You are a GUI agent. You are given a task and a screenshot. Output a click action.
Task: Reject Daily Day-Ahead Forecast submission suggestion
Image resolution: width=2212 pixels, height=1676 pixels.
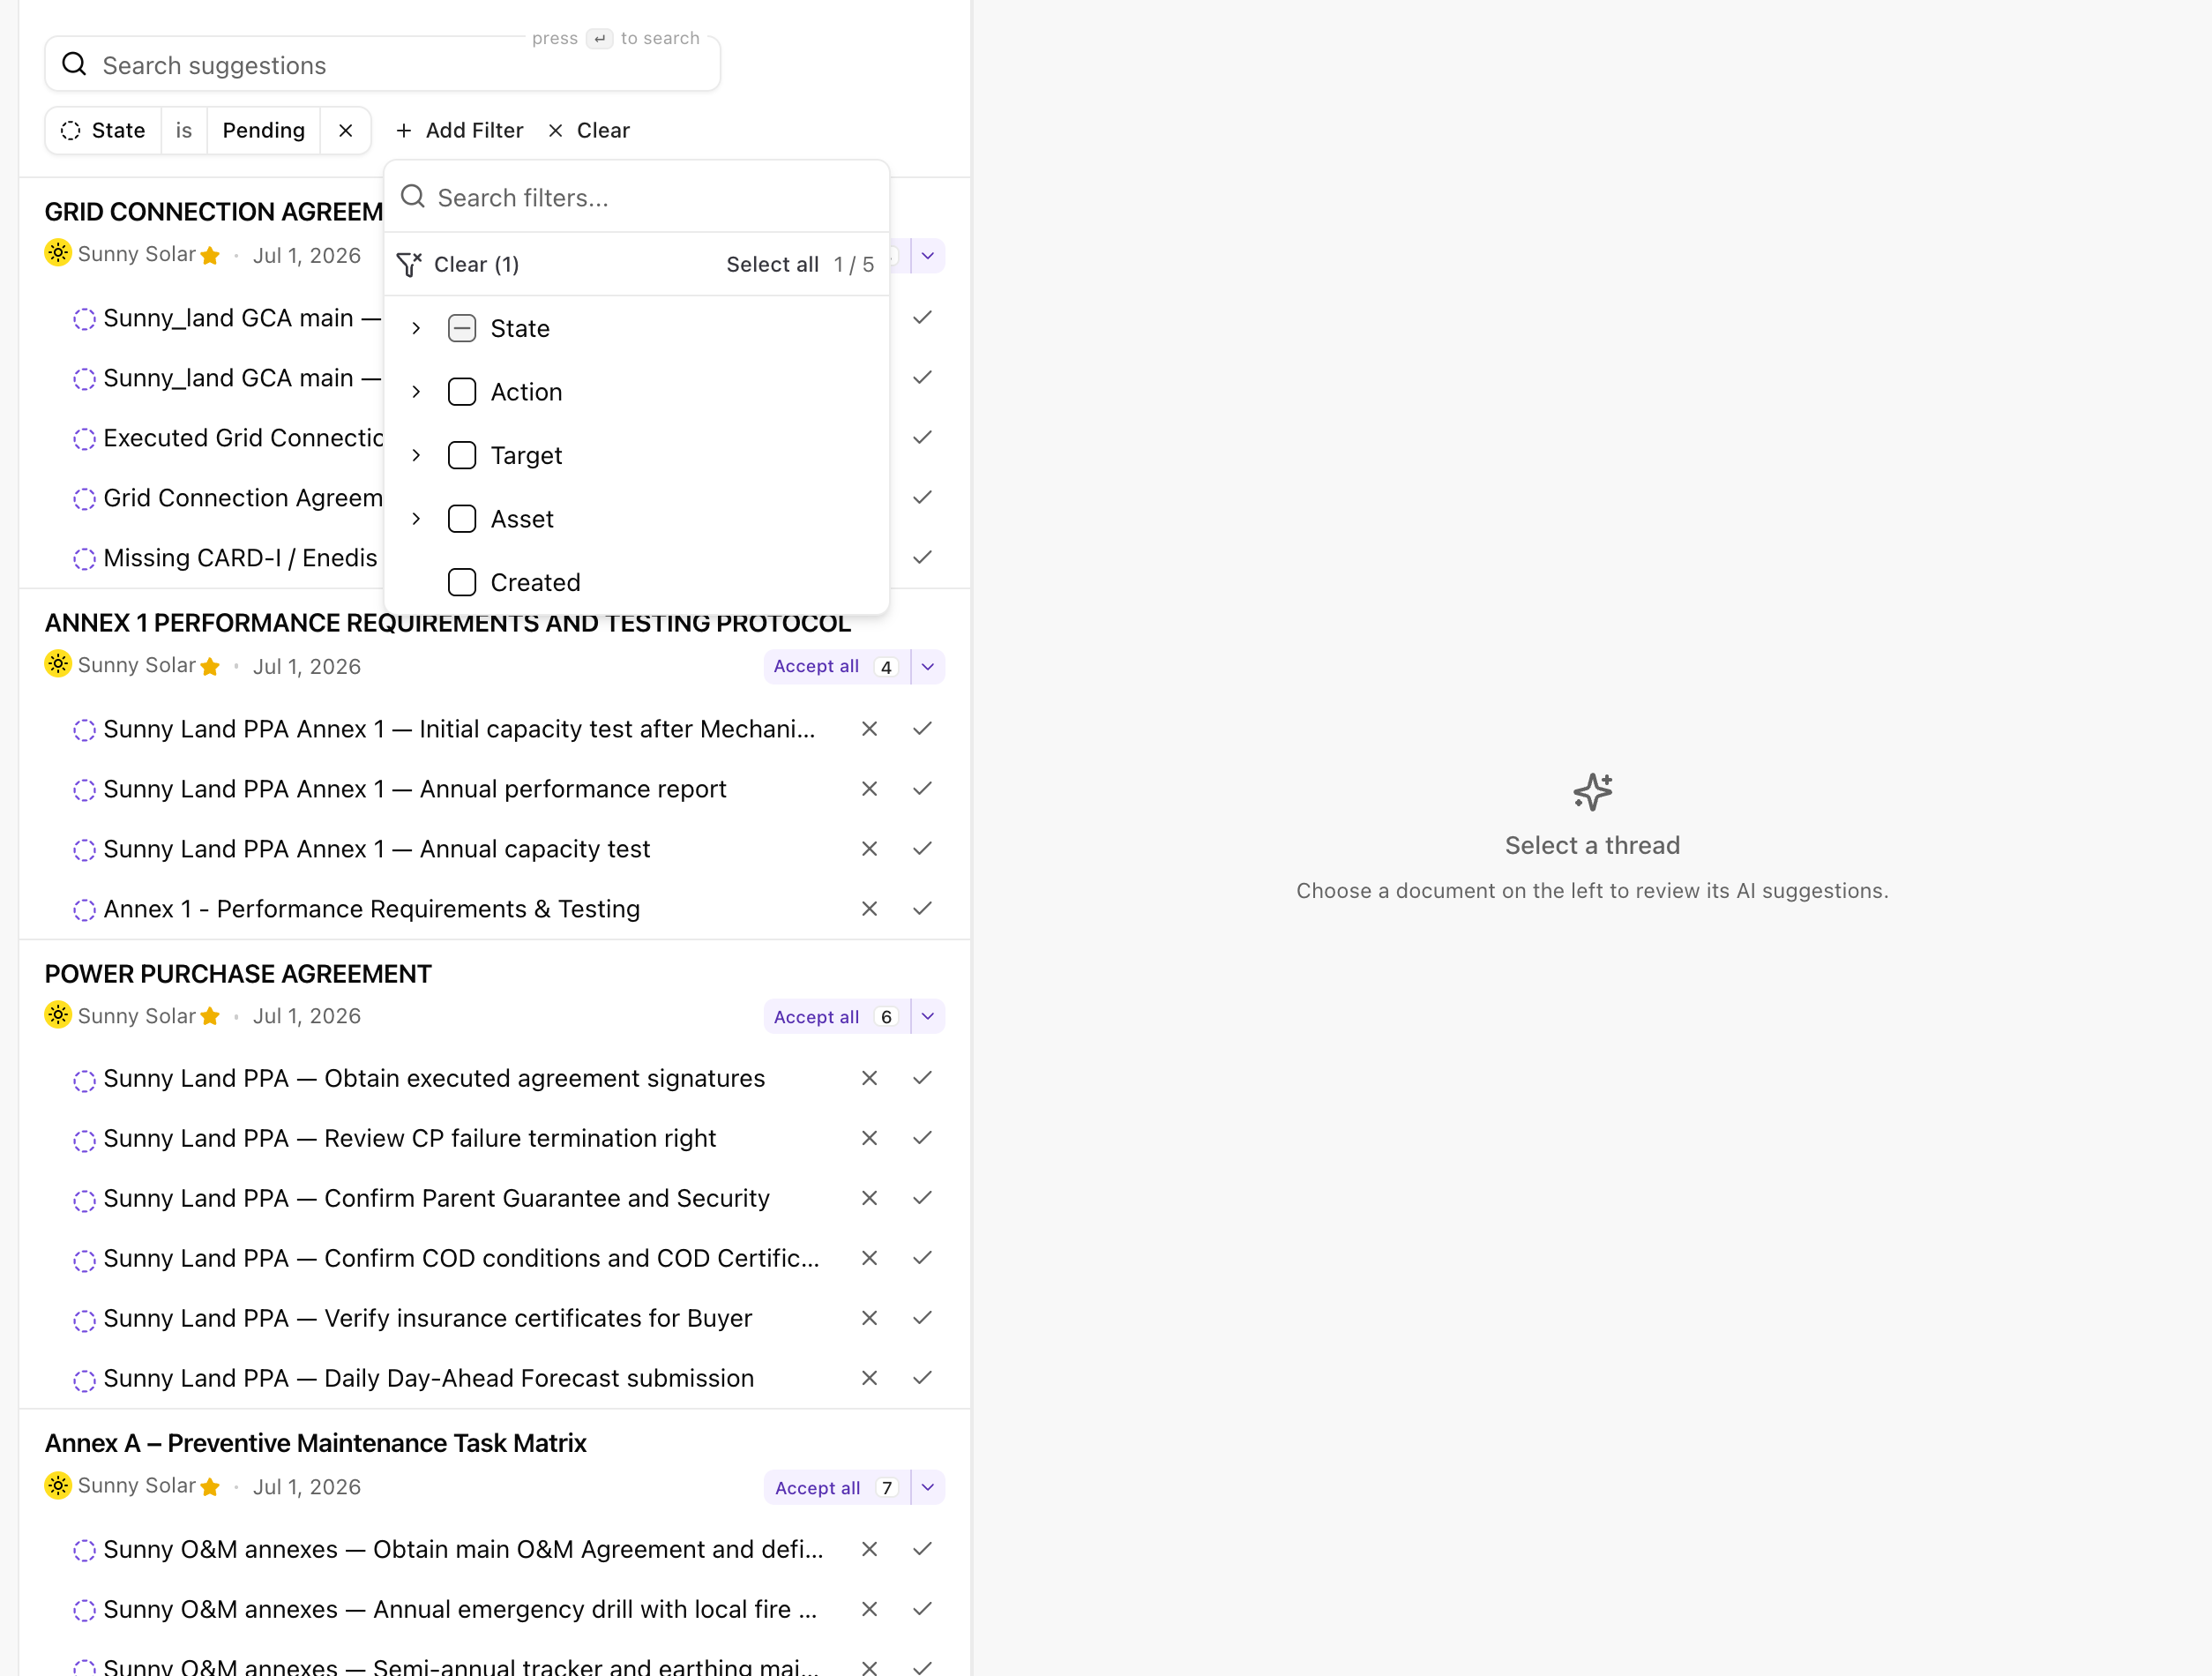point(869,1378)
